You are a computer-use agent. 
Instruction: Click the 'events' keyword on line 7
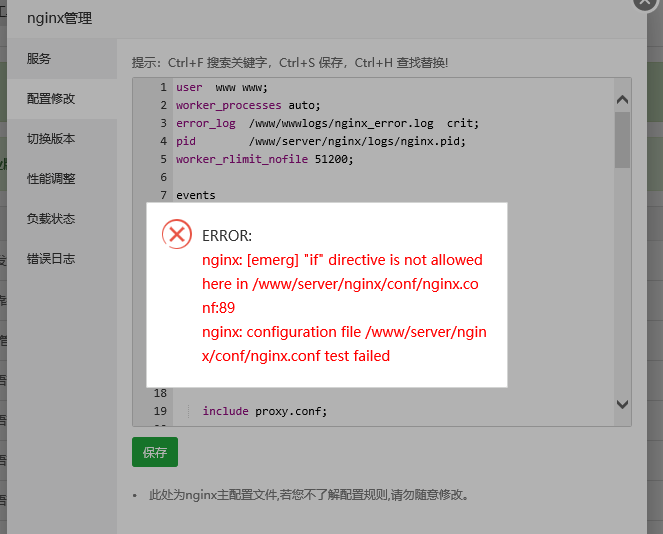pos(196,195)
